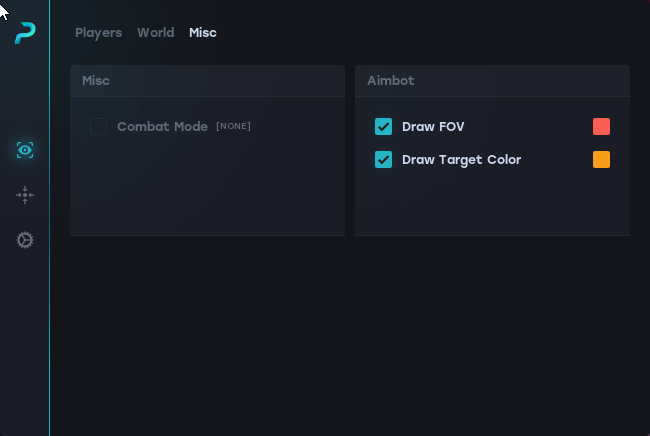Click the Combat Mode label text

tap(162, 127)
